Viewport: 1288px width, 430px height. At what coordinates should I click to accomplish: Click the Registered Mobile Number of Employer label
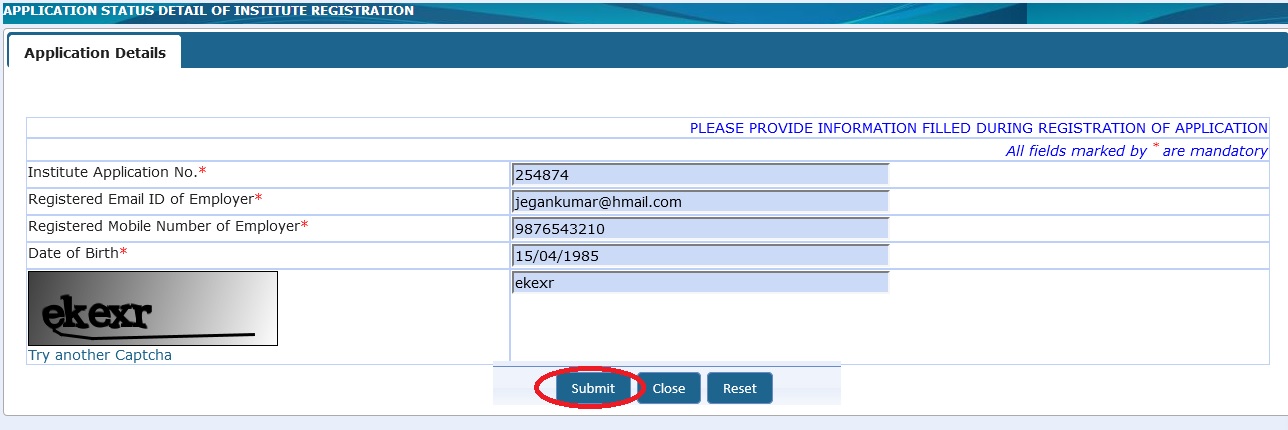click(x=163, y=226)
